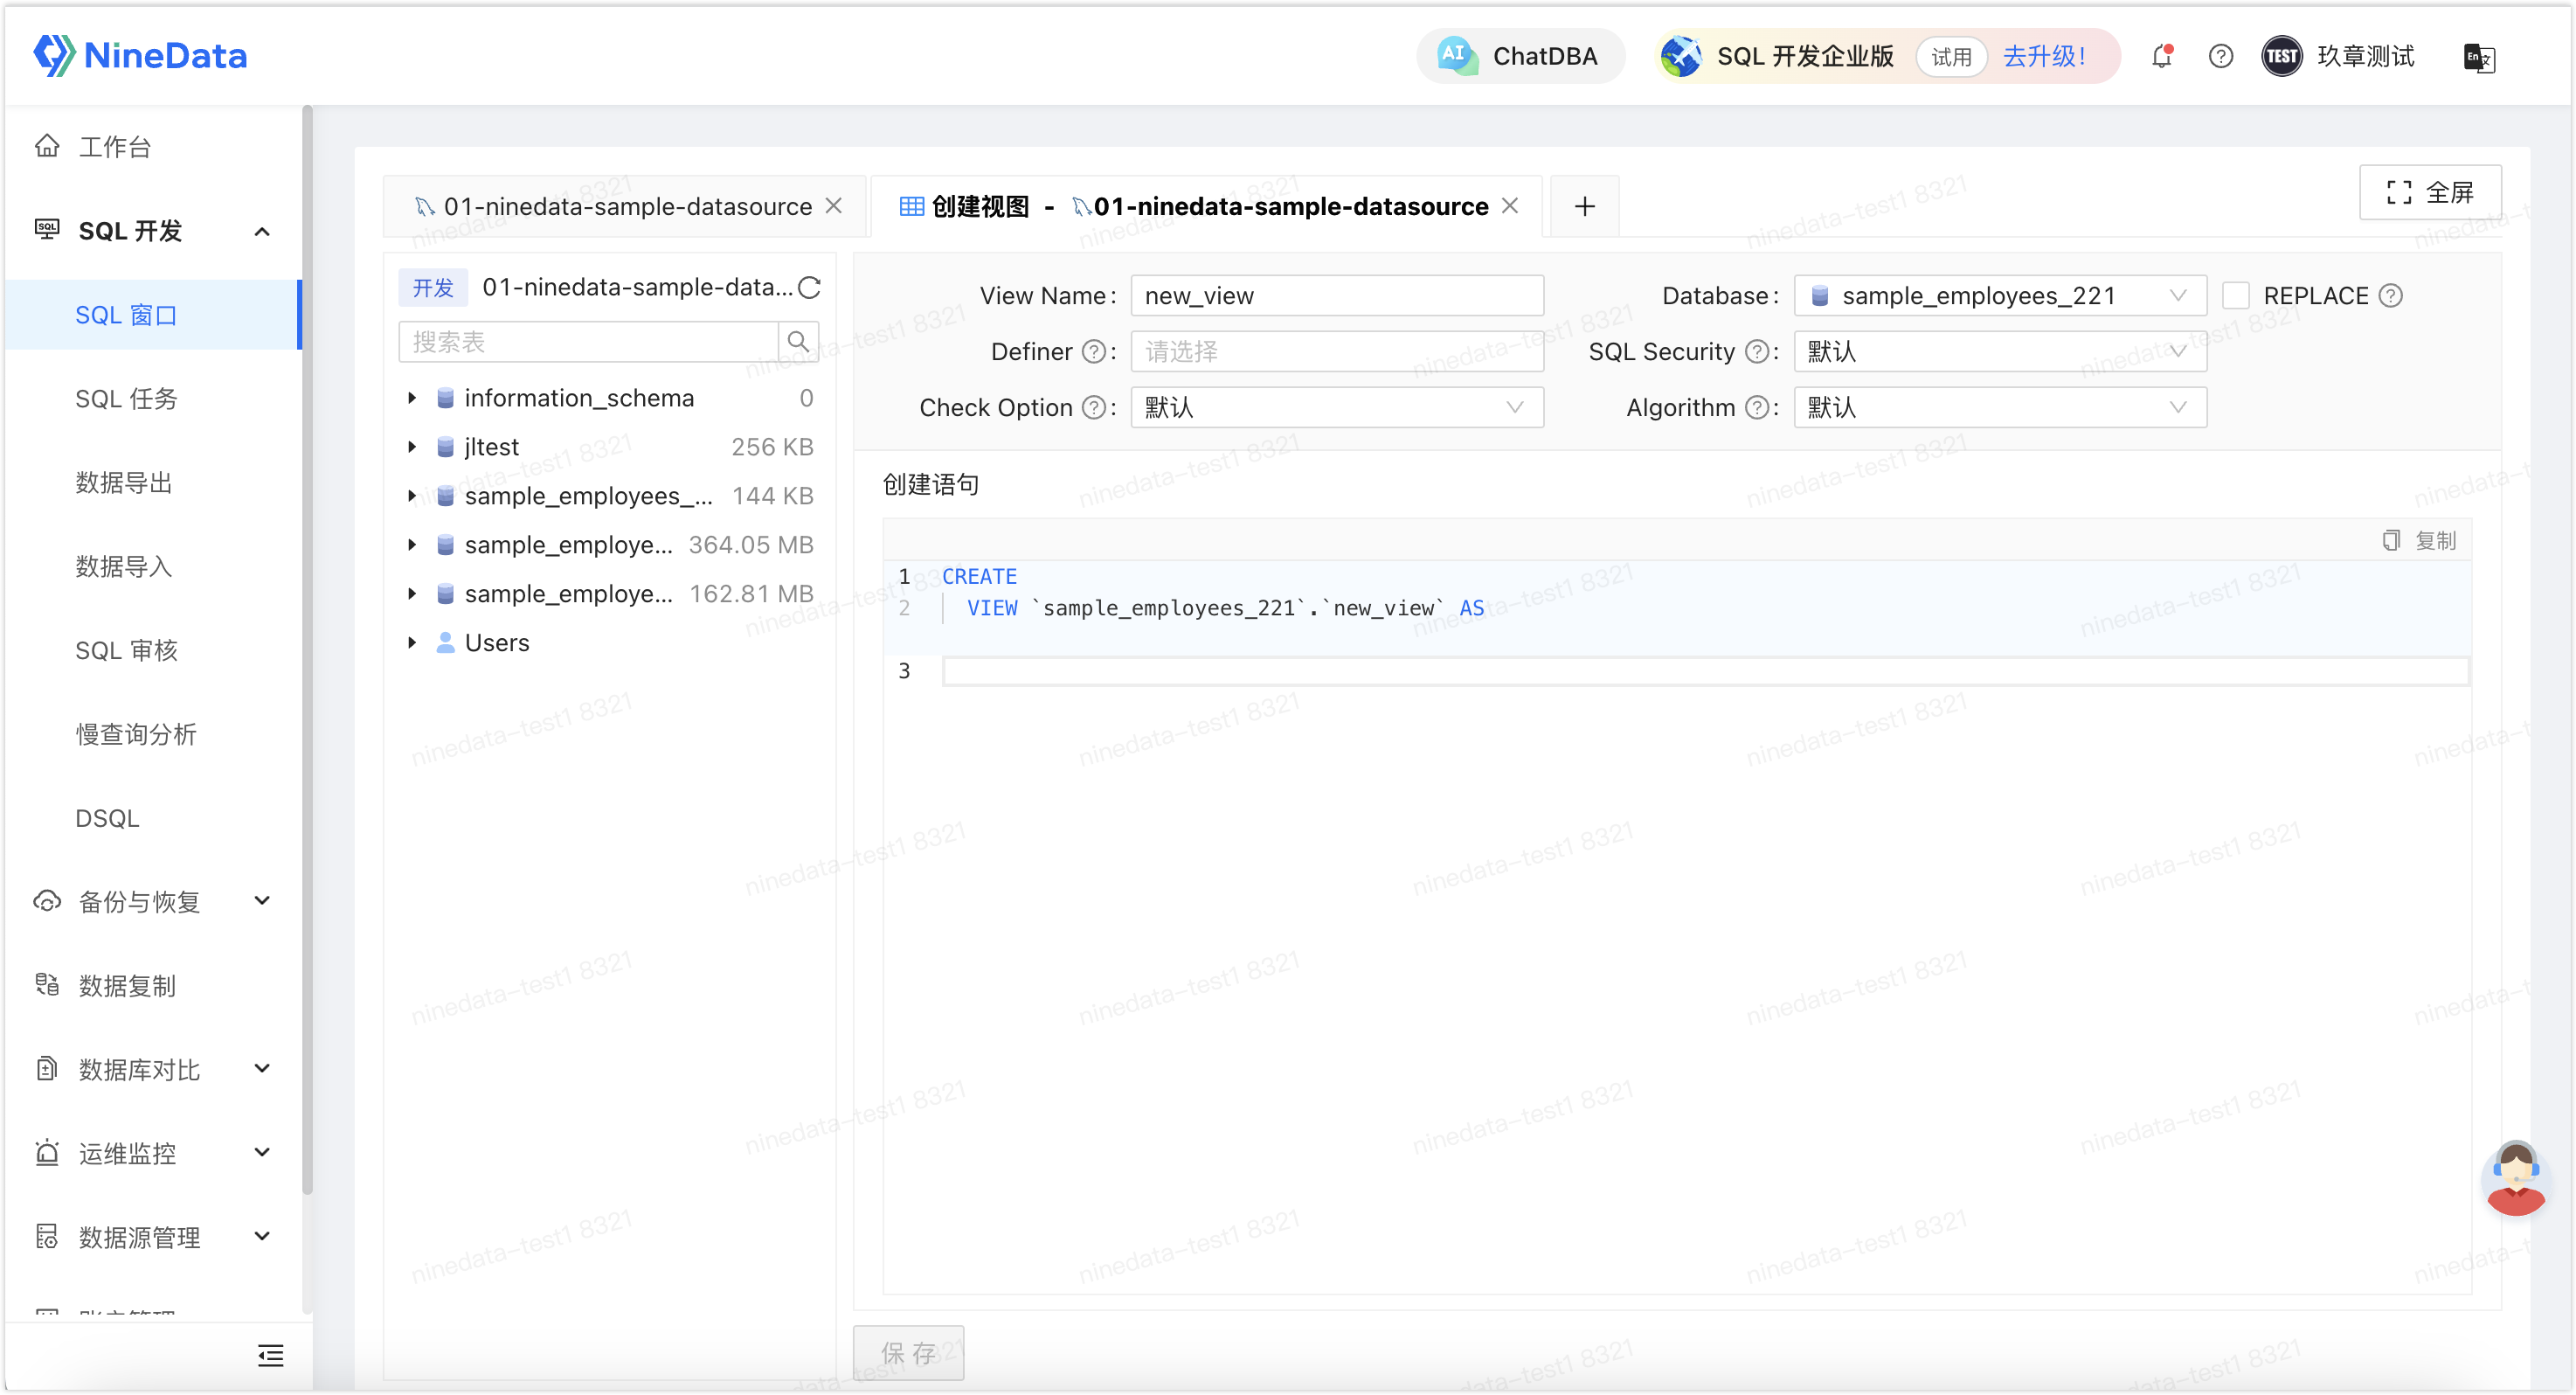Click the table search magnifier icon
This screenshot has height=1395, width=2576.
click(798, 342)
